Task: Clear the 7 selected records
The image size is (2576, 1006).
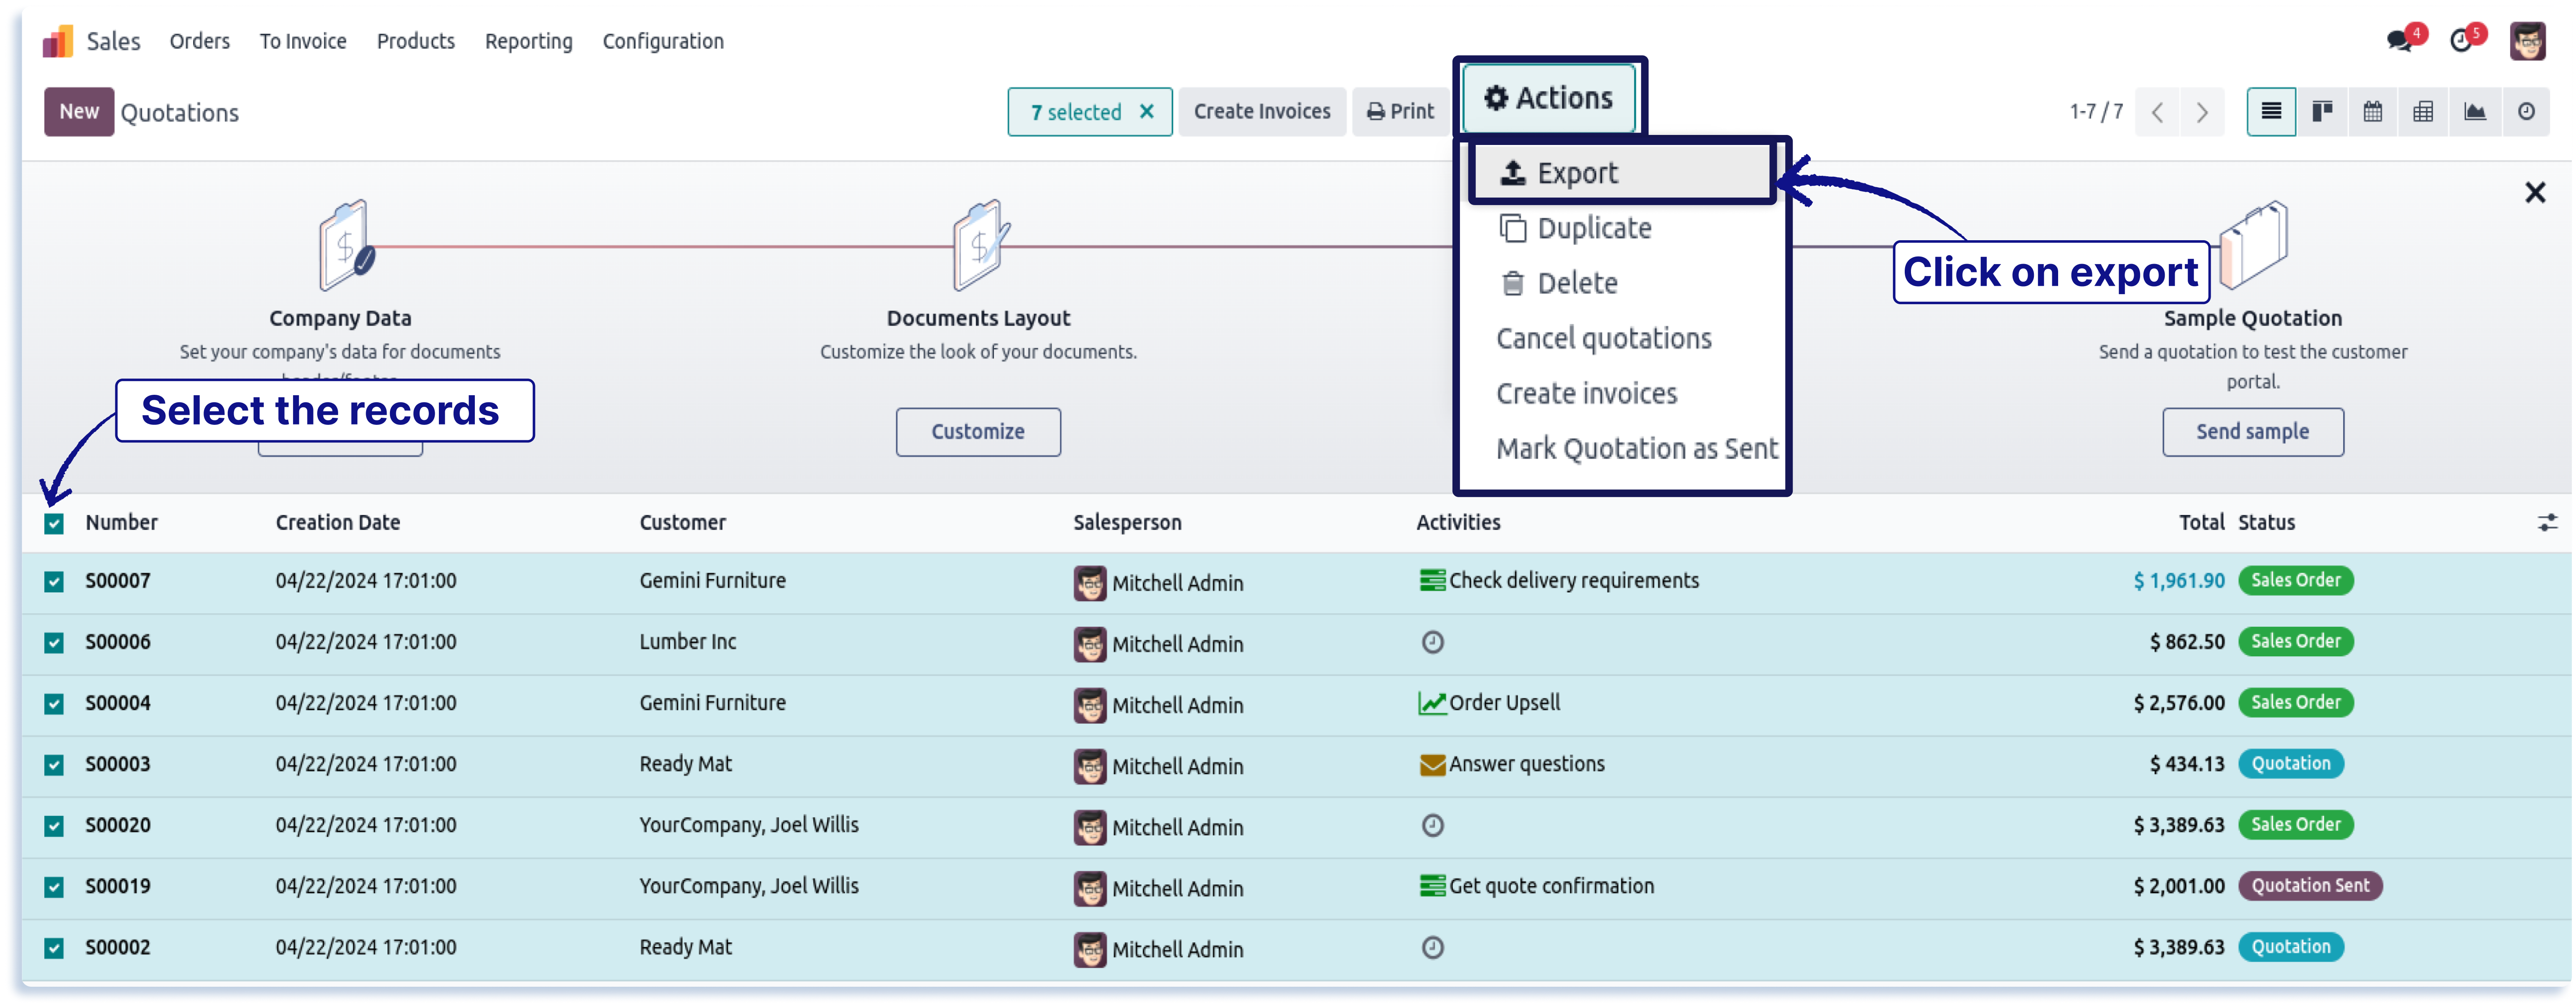Action: pos(1147,112)
